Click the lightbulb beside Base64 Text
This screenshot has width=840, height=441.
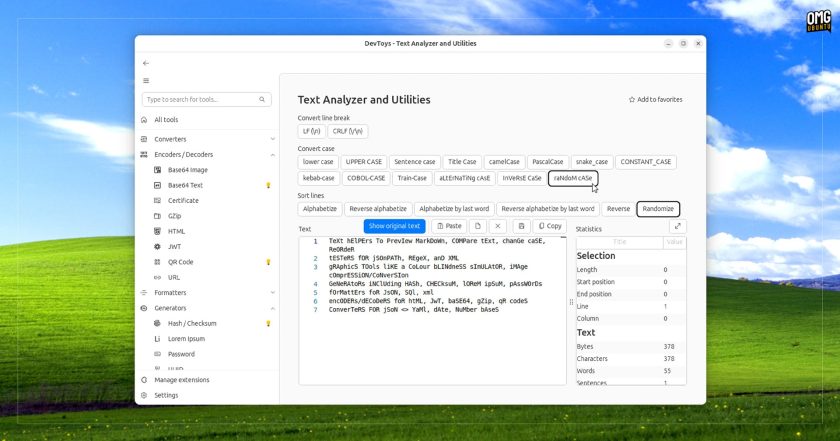pyautogui.click(x=268, y=185)
